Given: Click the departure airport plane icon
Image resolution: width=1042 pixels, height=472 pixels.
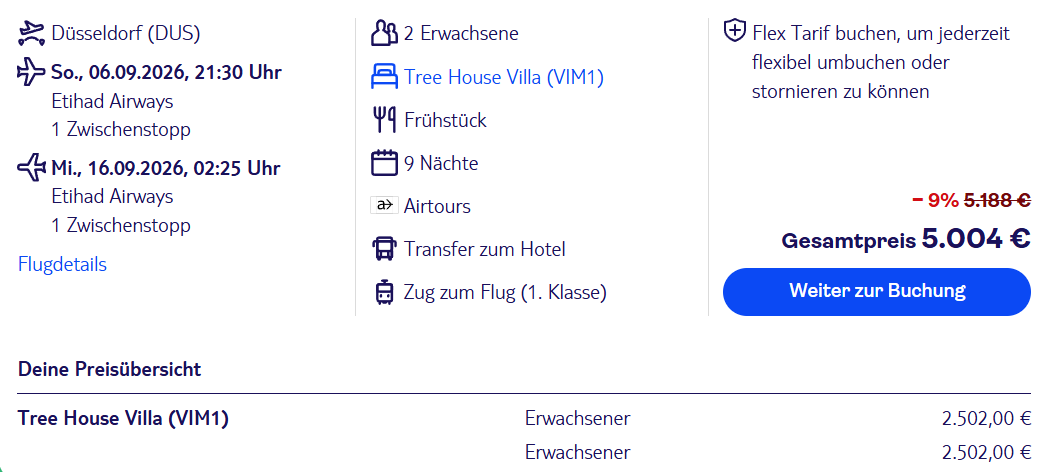Looking at the screenshot, I should (32, 33).
